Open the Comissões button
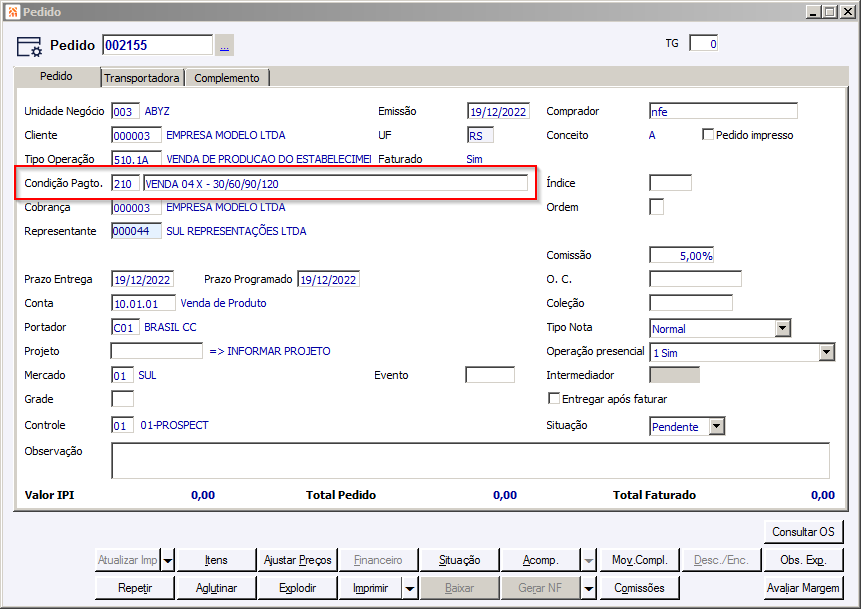The width and height of the screenshot is (861, 609). click(x=640, y=588)
